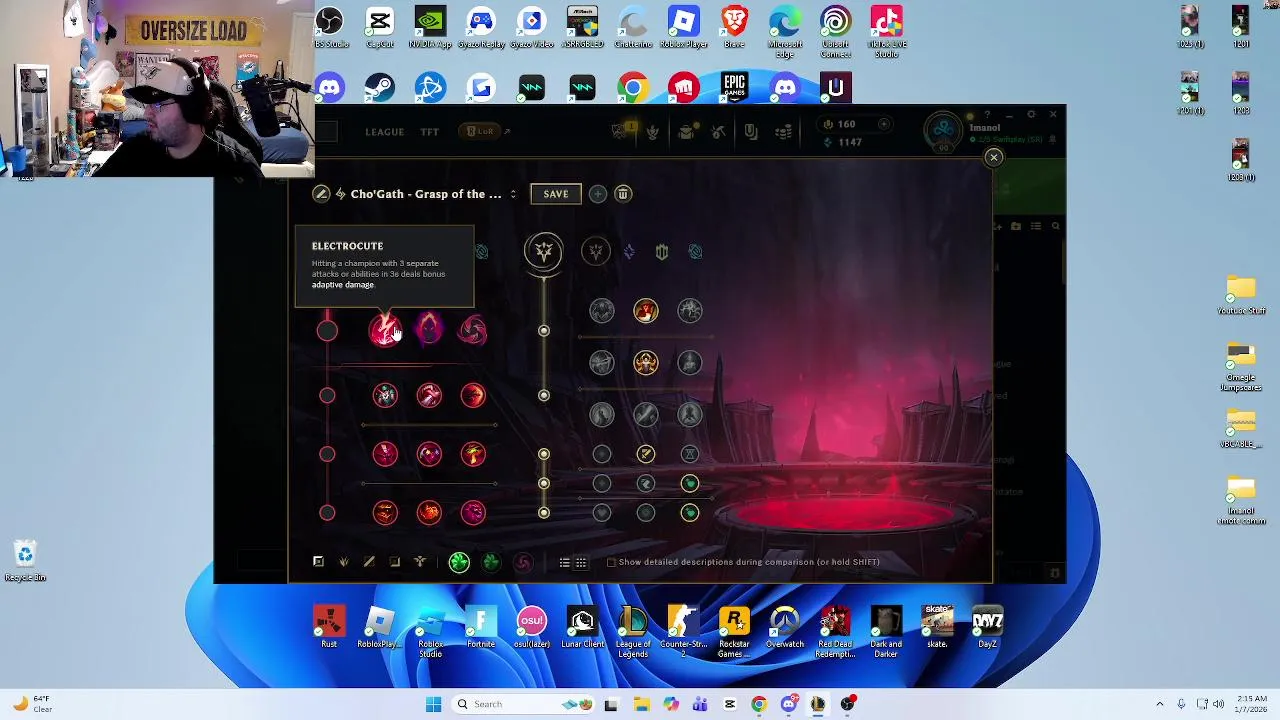Add RP using plus next to 160
1280x720 pixels.
coord(884,124)
